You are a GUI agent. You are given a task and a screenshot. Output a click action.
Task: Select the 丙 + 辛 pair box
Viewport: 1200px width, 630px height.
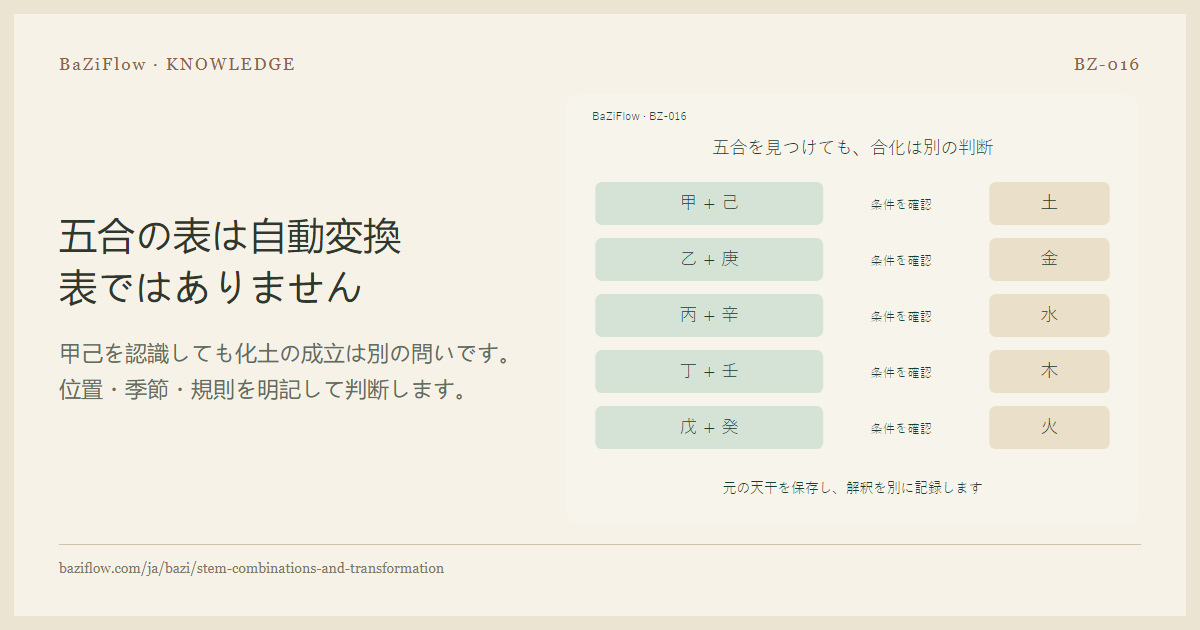[709, 315]
